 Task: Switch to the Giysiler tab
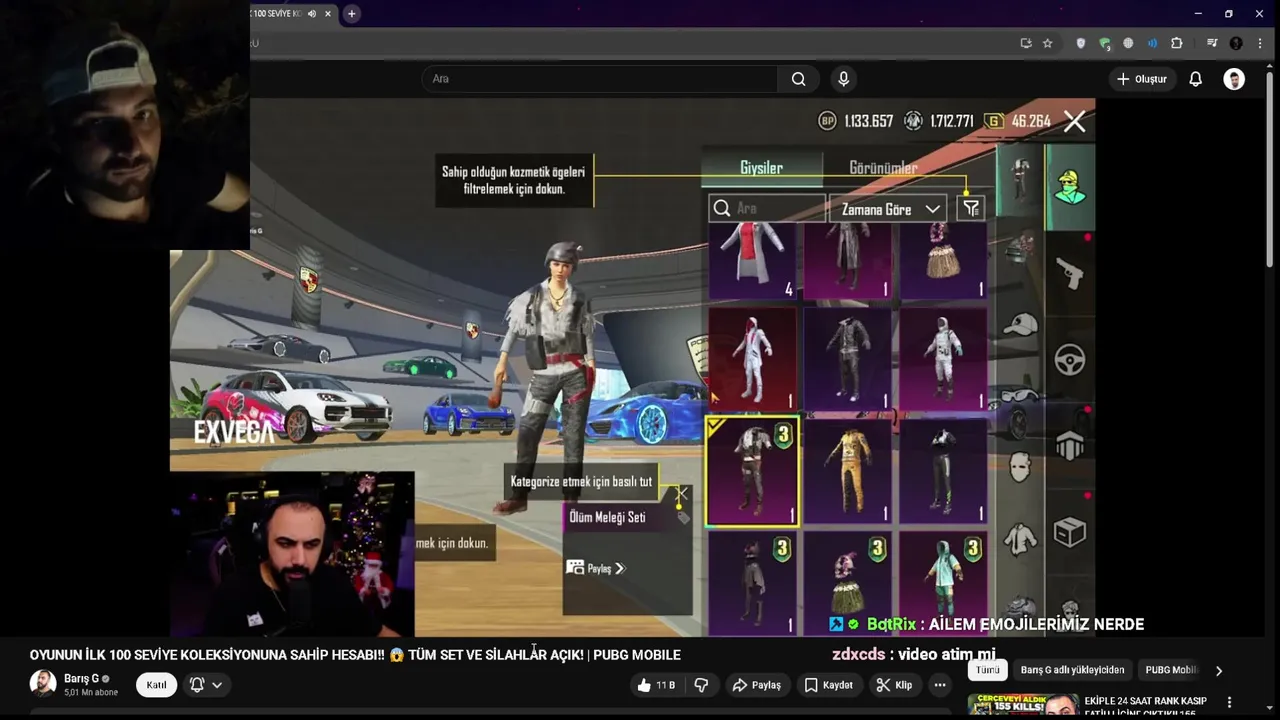click(x=761, y=168)
